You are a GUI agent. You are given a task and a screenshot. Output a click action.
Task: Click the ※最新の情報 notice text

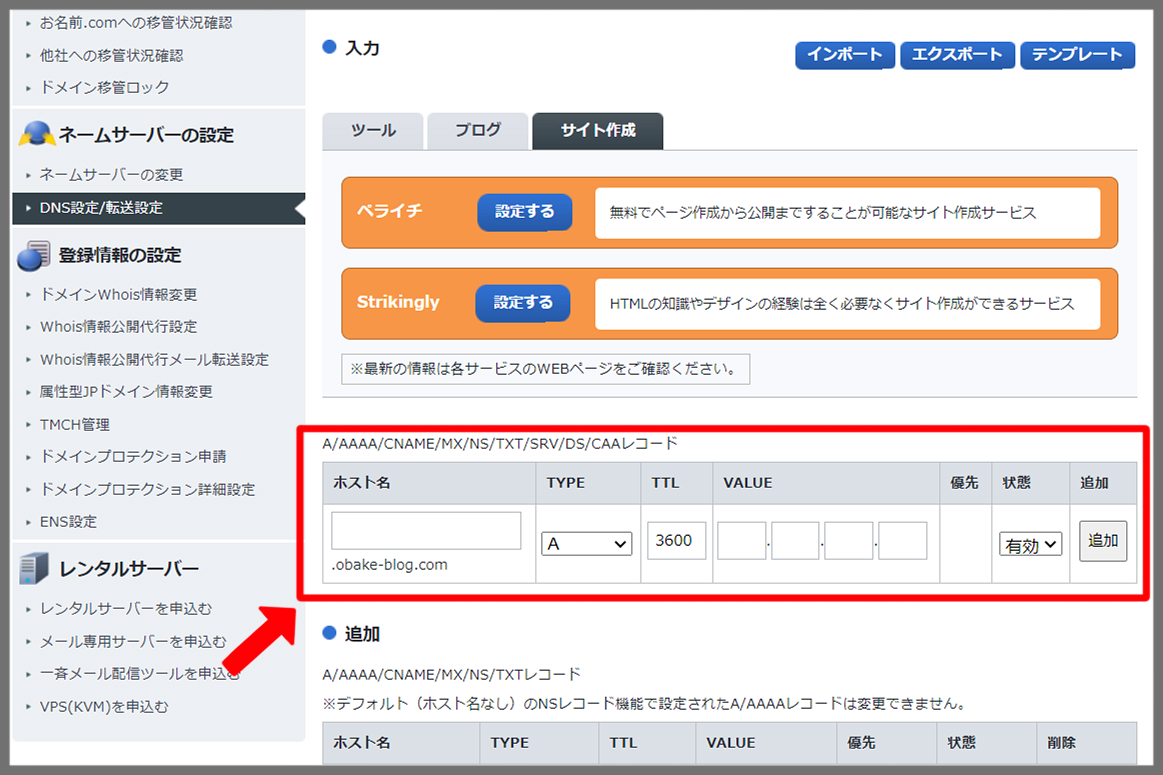coord(546,369)
